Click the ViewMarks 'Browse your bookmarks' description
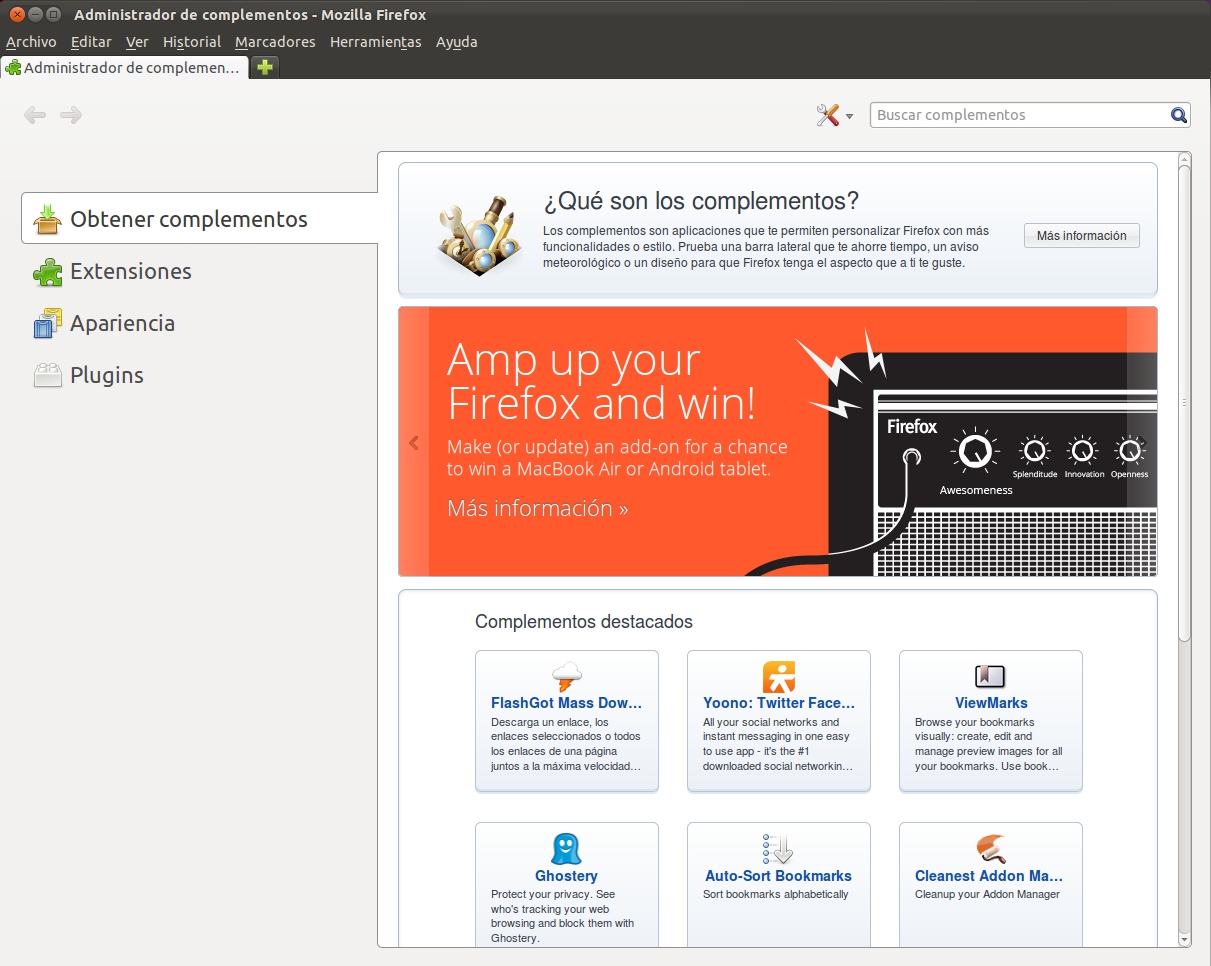The height and width of the screenshot is (966, 1211). point(989,744)
